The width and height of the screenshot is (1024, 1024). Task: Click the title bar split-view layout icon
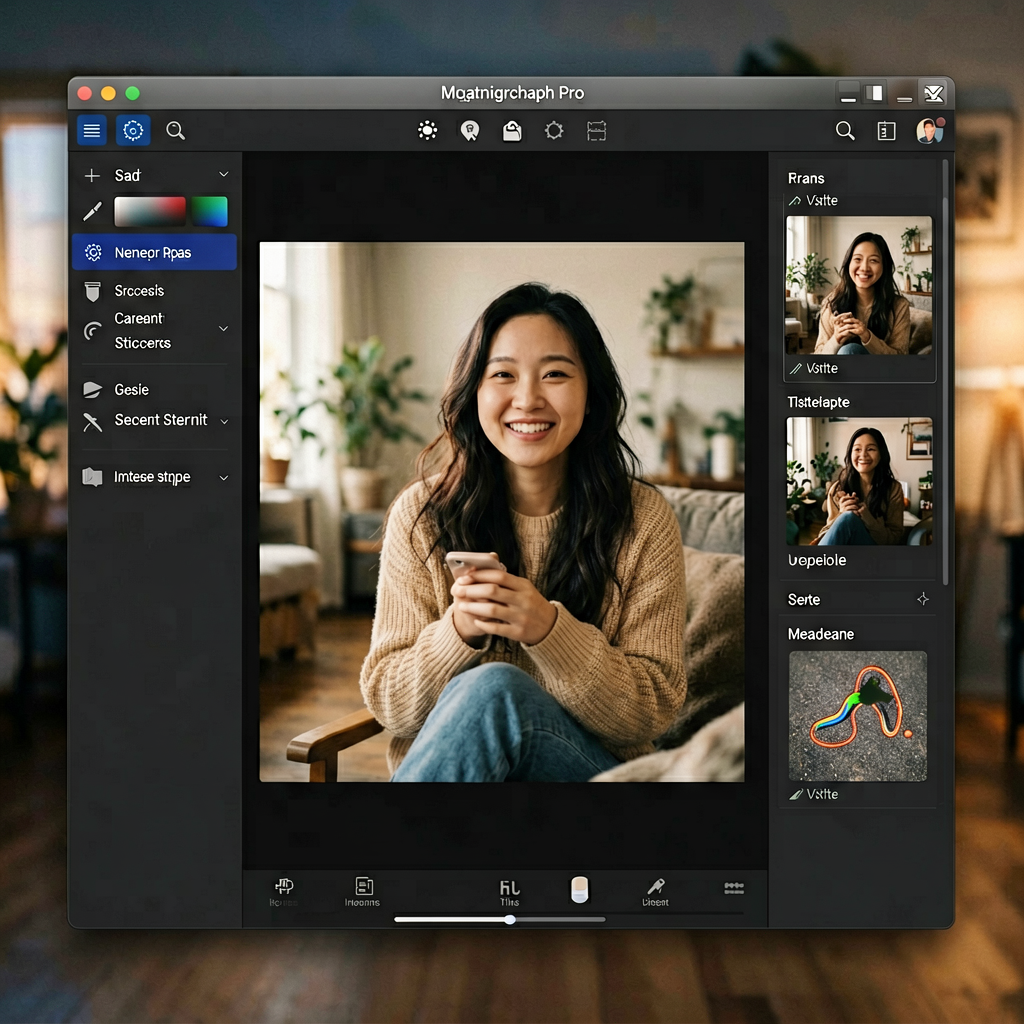click(874, 93)
